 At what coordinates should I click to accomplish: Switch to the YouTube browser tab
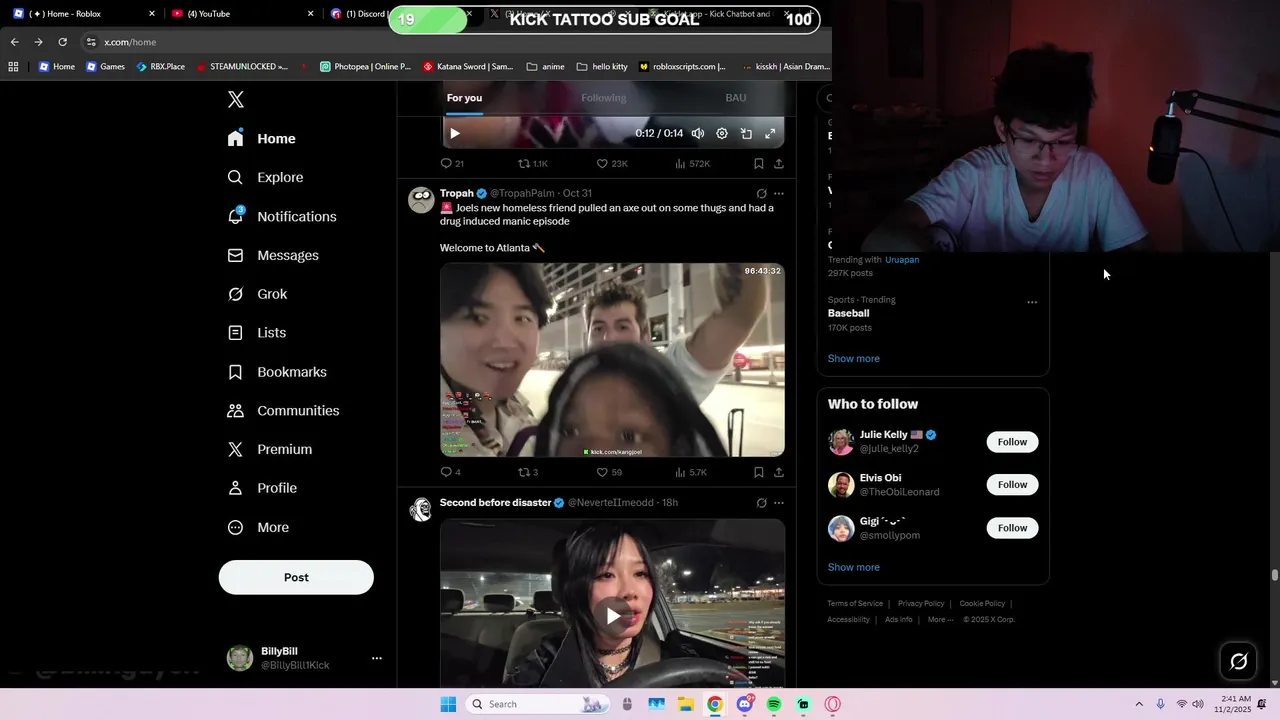coord(240,14)
